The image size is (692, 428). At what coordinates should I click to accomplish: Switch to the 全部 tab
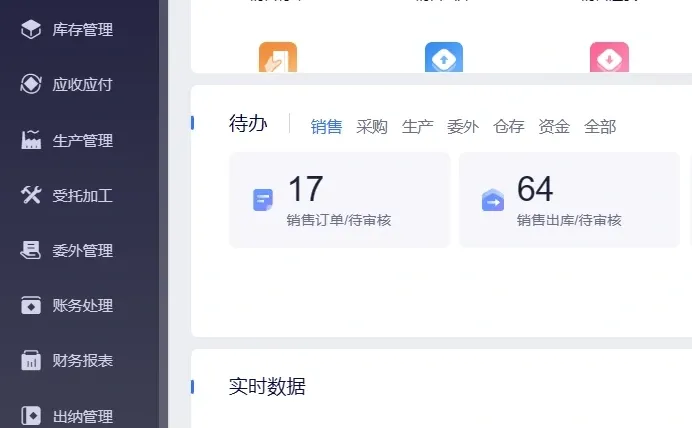pyautogui.click(x=600, y=127)
